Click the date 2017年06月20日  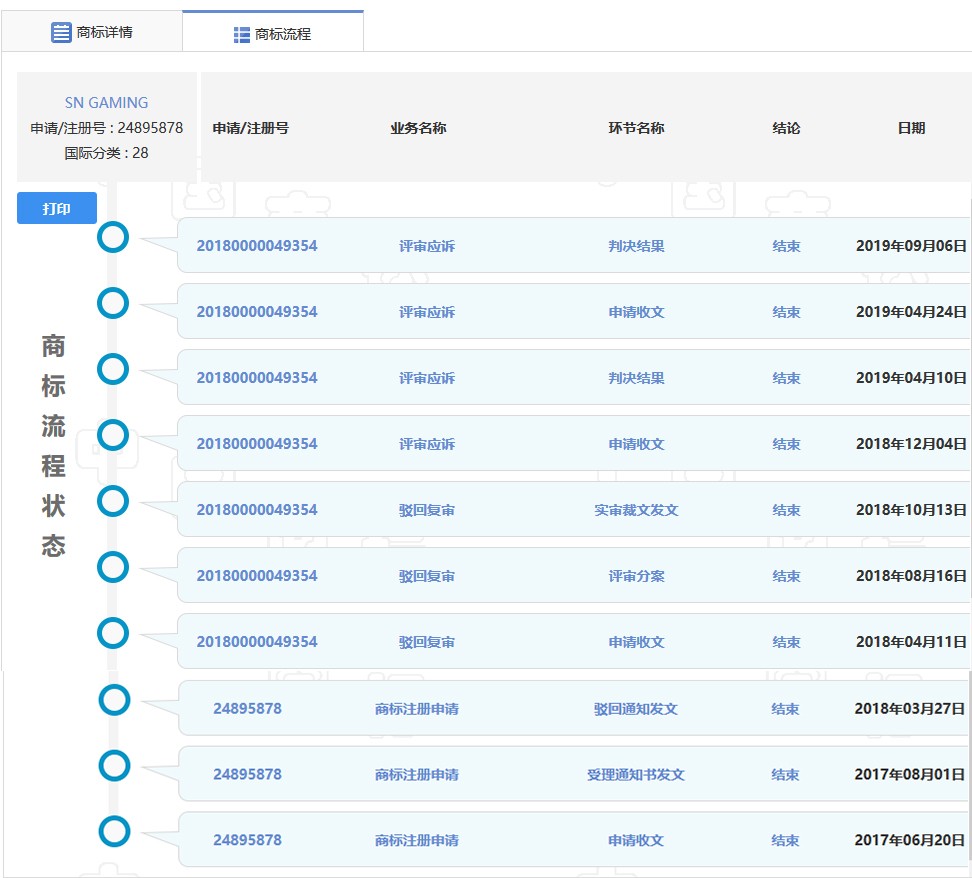pos(909,840)
